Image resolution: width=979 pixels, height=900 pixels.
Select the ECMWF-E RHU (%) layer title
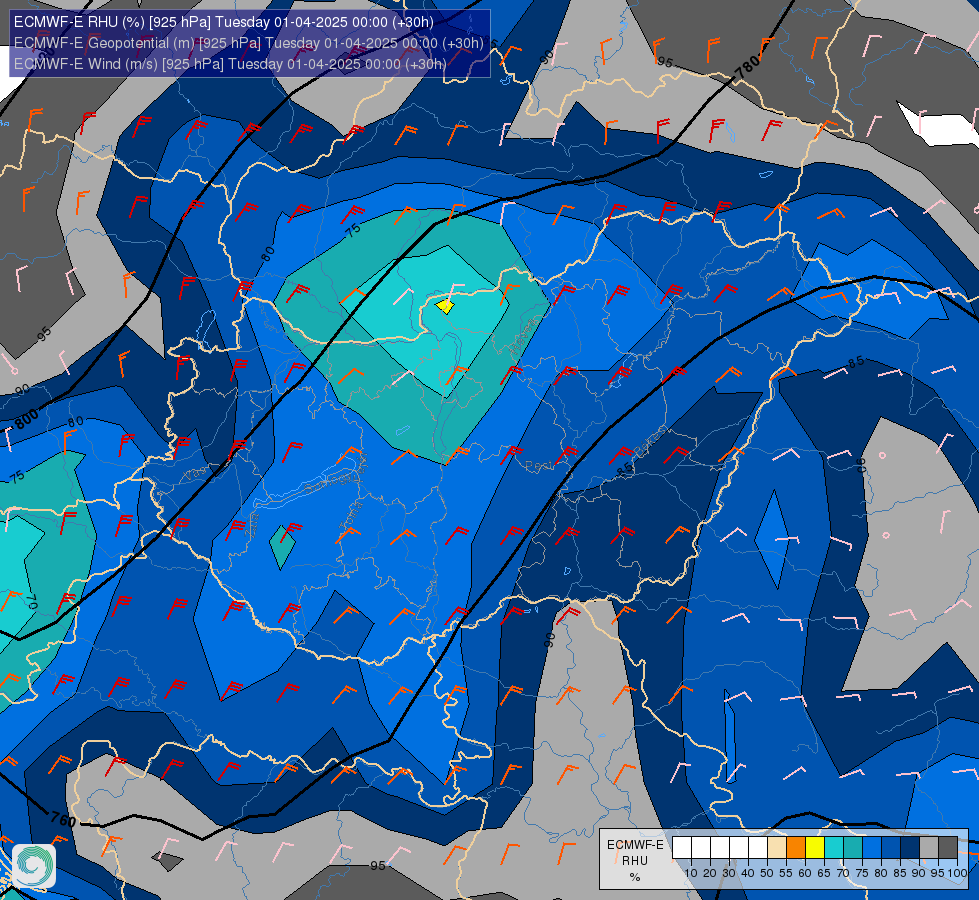pyautogui.click(x=224, y=22)
